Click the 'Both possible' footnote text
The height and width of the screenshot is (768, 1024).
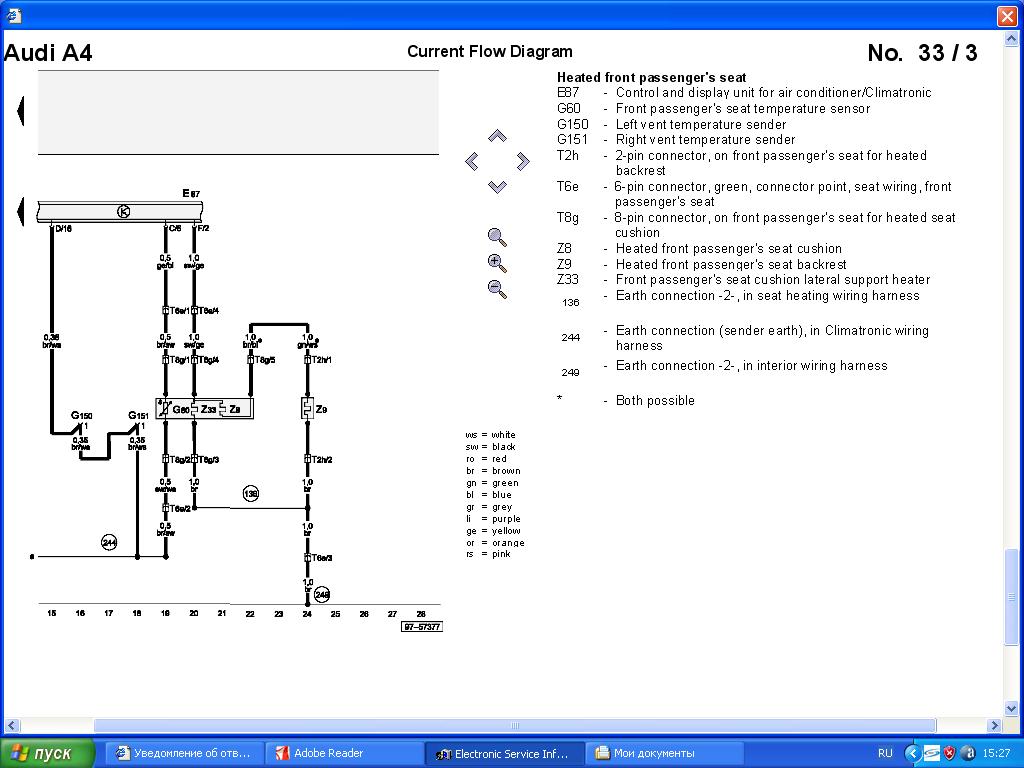click(x=655, y=401)
